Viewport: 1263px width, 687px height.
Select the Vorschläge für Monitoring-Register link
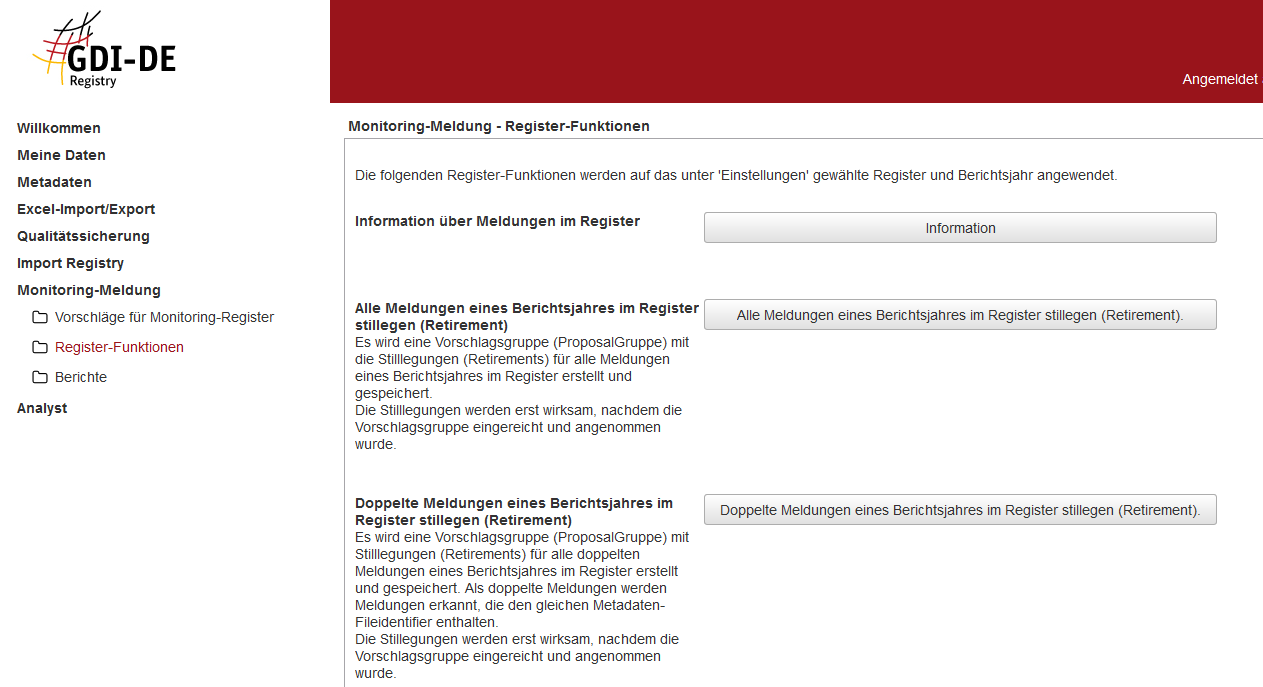click(164, 317)
